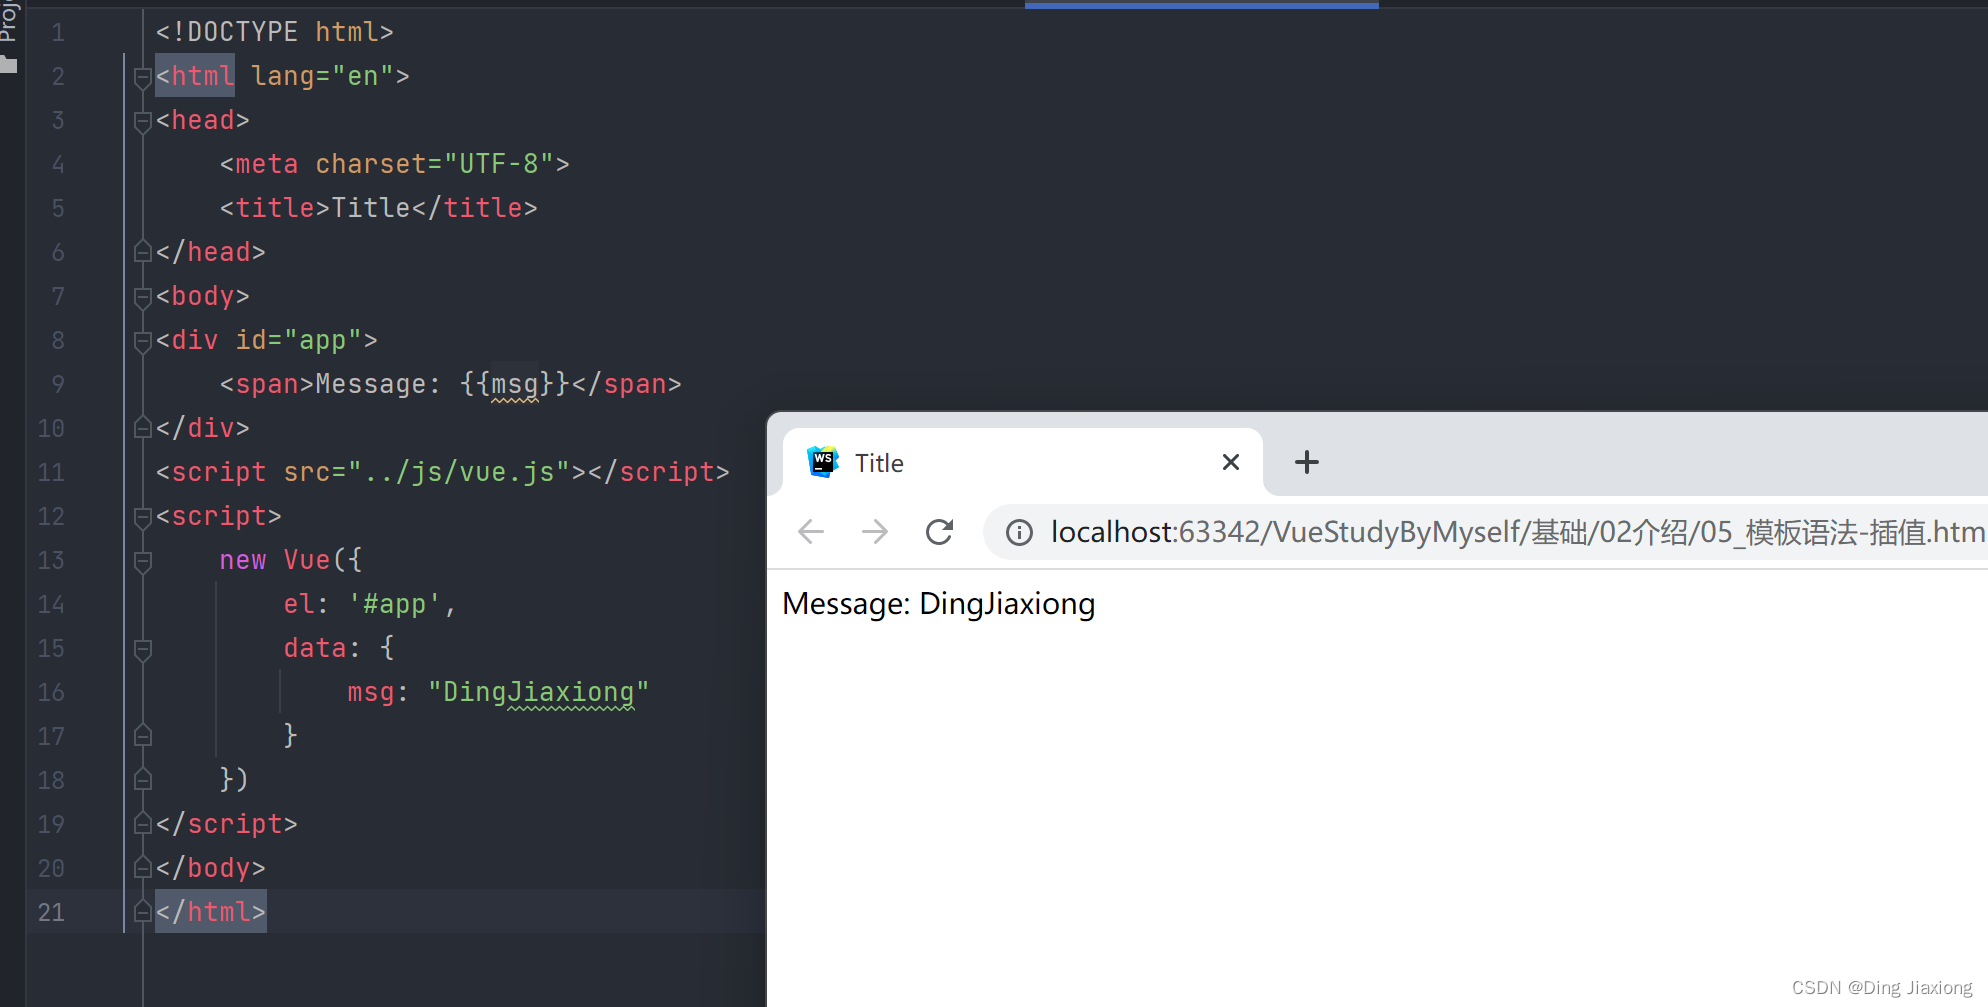Viewport: 1988px width, 1007px height.
Task: Click the msg property key on line 16
Action: click(371, 693)
